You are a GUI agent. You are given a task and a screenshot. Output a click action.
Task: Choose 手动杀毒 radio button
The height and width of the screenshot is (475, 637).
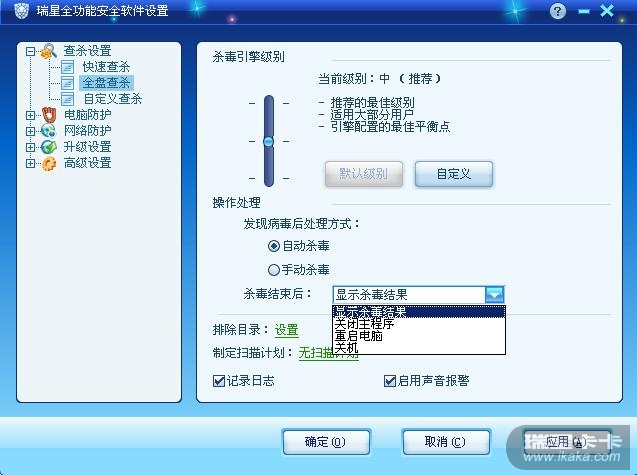274,269
